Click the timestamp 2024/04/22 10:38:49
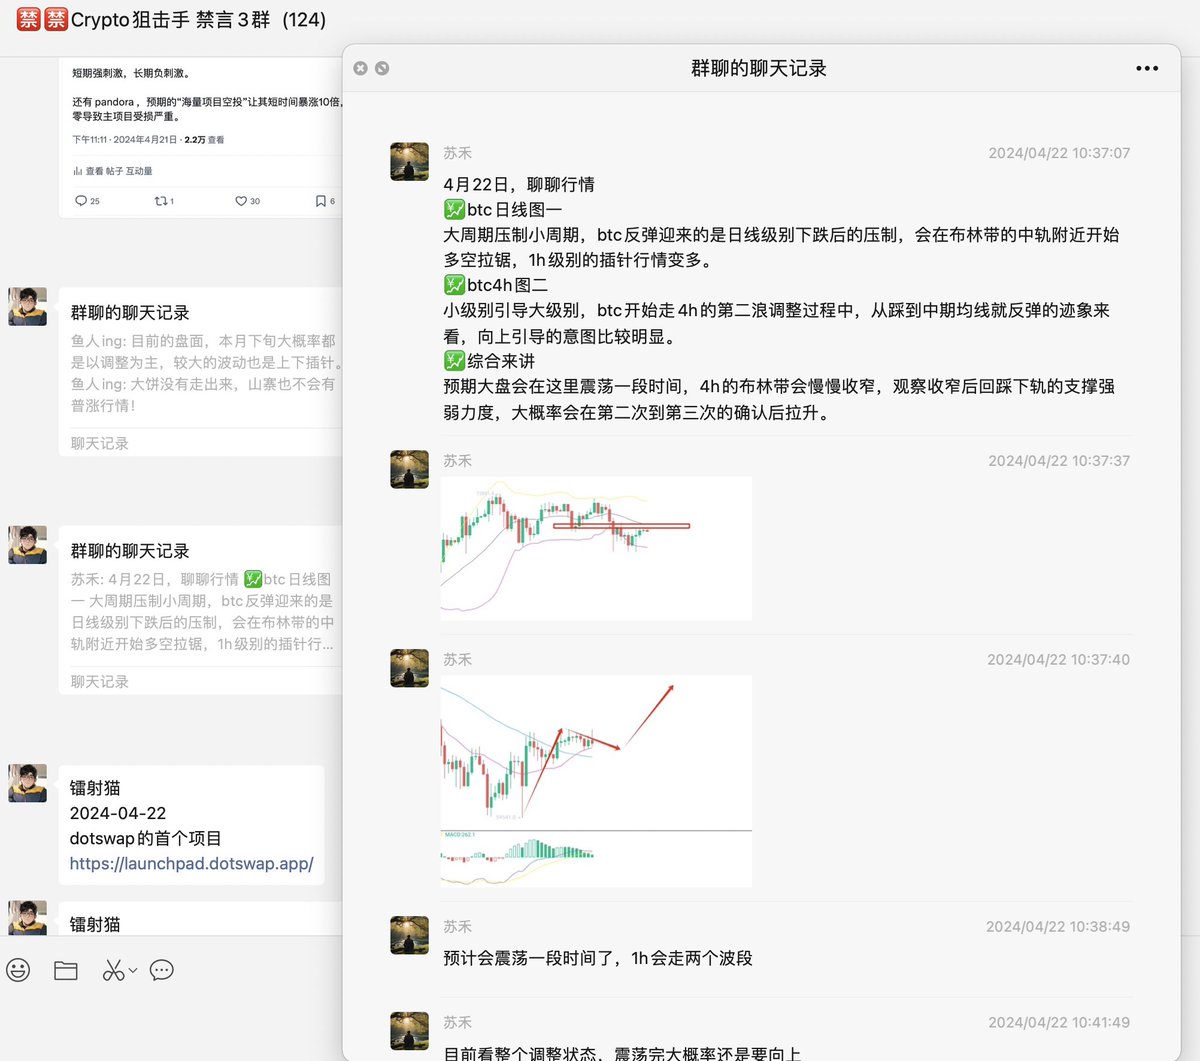The height and width of the screenshot is (1061, 1200). pyautogui.click(x=1058, y=927)
